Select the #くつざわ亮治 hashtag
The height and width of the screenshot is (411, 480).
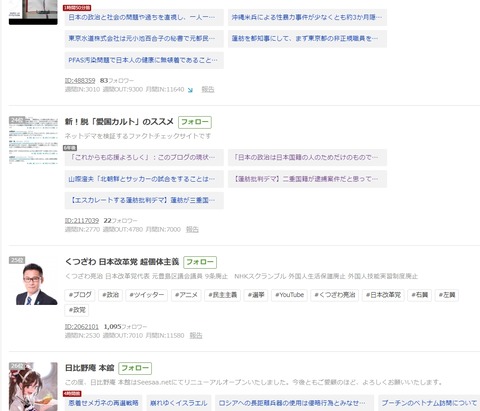click(x=335, y=295)
